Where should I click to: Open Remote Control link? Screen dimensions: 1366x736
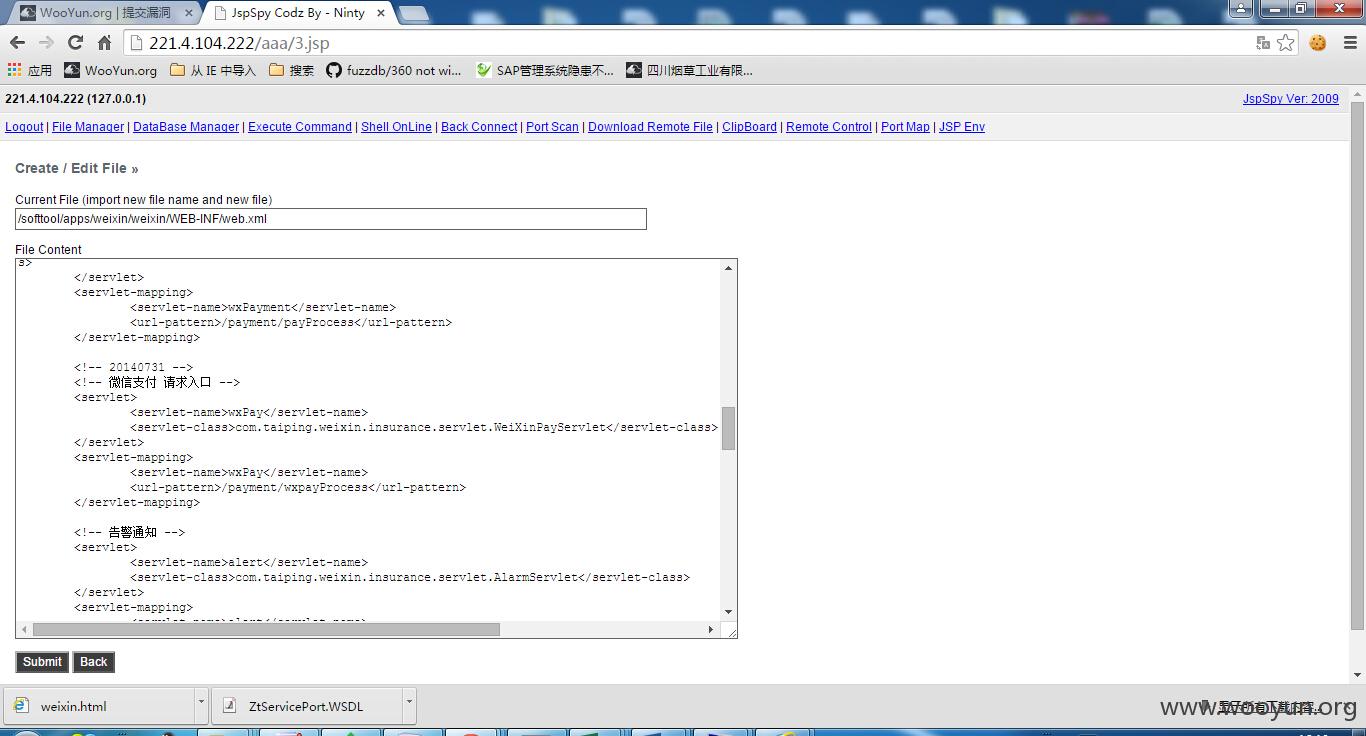coord(829,127)
